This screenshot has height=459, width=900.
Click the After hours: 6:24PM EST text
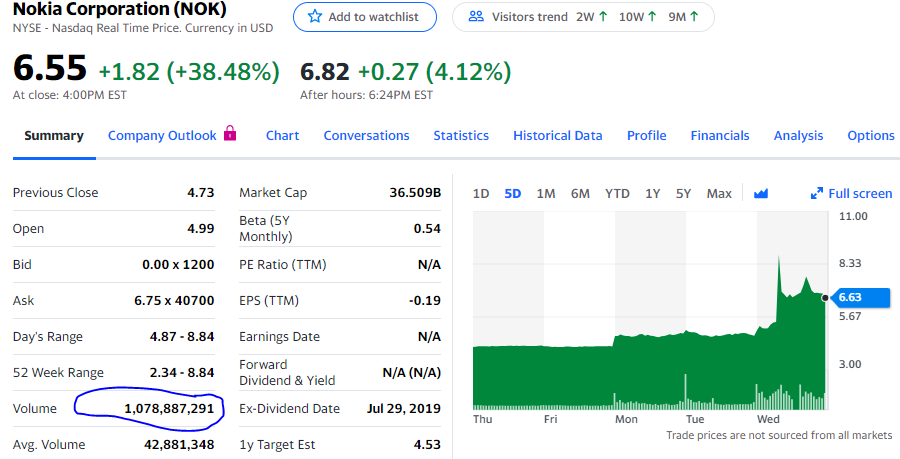click(x=366, y=95)
